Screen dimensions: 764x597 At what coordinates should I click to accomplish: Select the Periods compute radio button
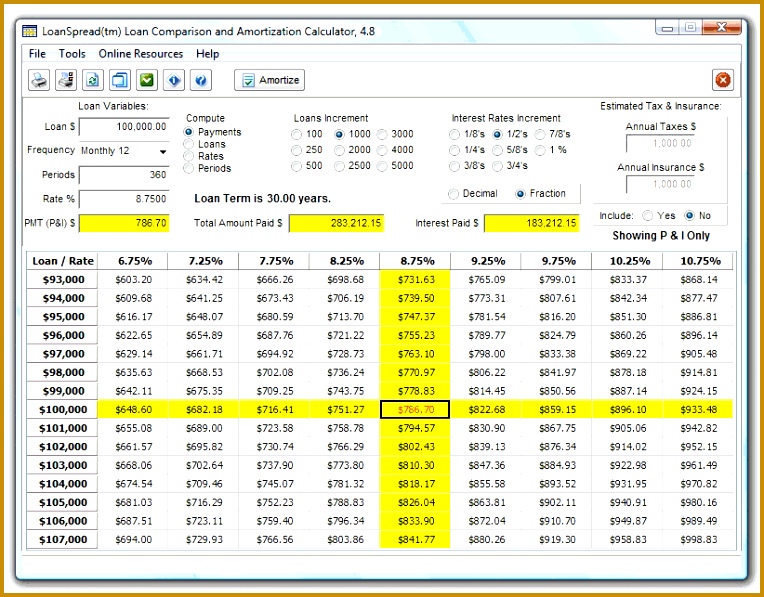(189, 169)
